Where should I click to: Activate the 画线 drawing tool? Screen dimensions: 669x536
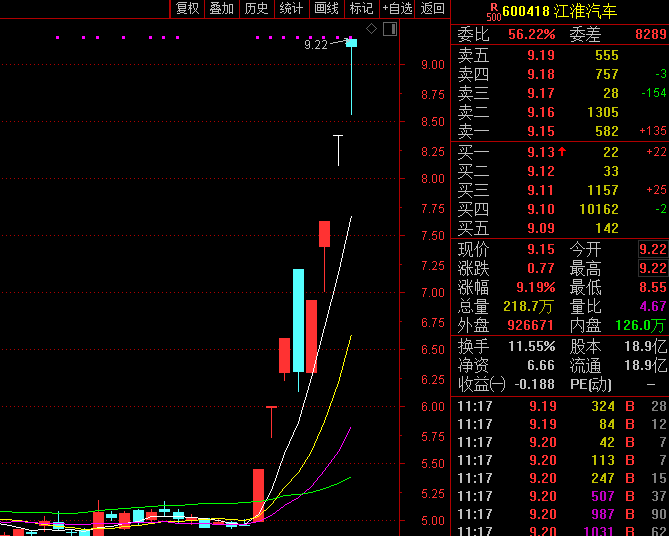326,9
